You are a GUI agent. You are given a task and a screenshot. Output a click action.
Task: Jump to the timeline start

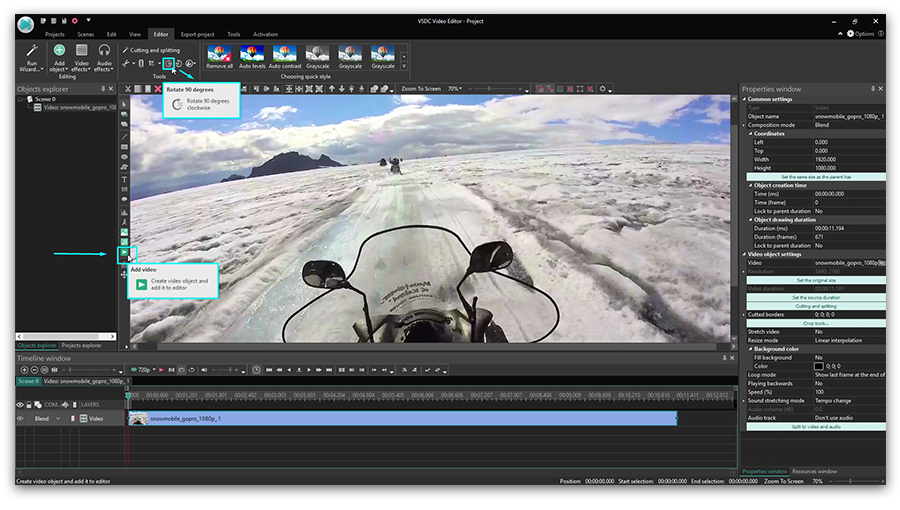(269, 370)
